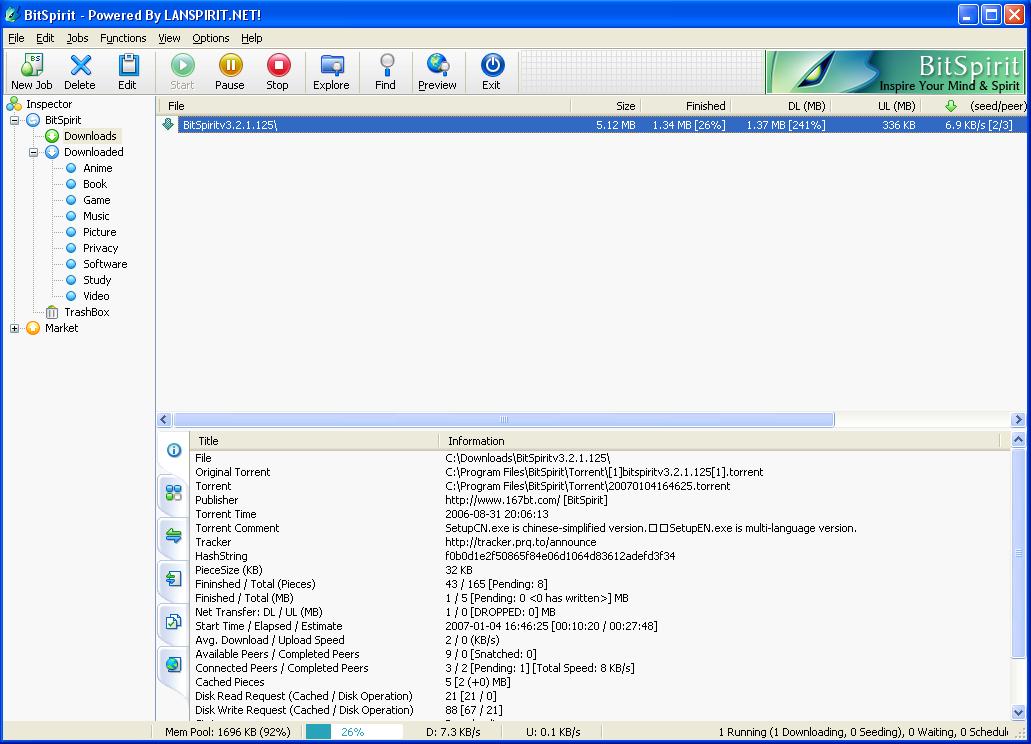Click the job's green download status icon
1031x744 pixels.
coord(168,124)
